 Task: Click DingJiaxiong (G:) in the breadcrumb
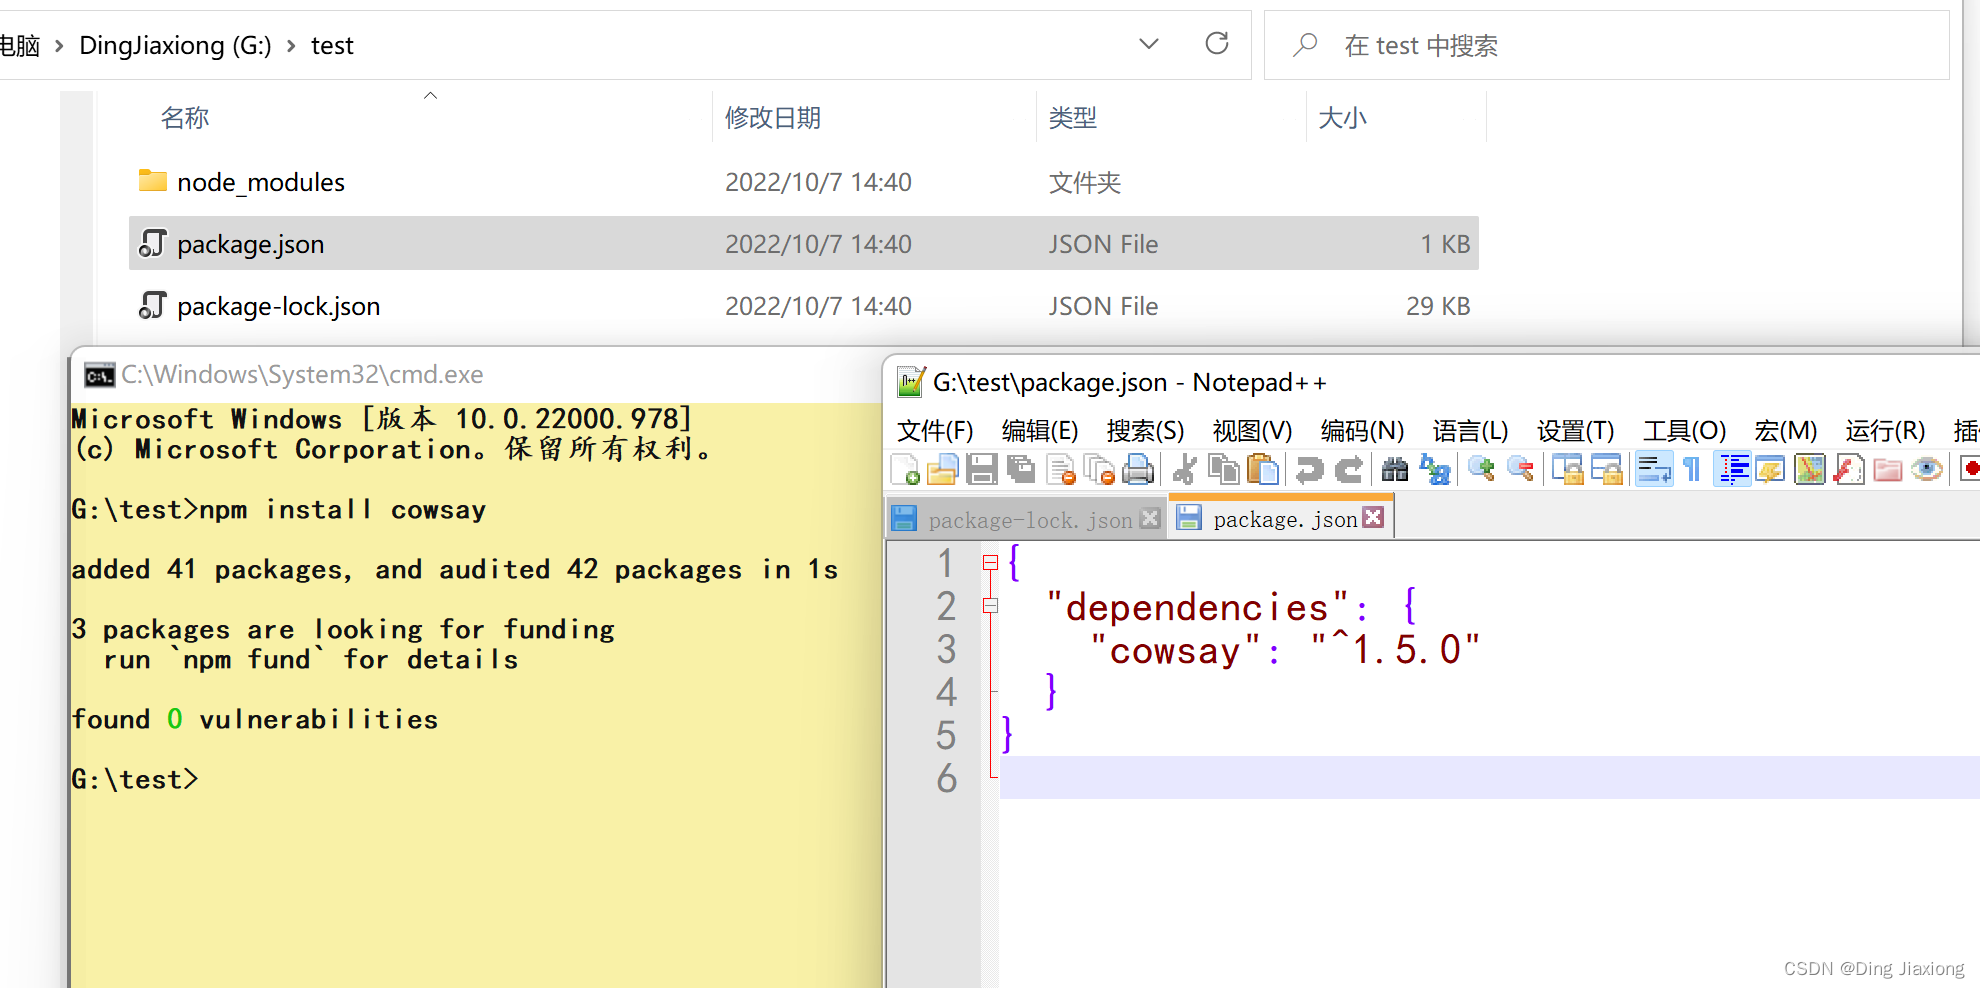pos(175,46)
